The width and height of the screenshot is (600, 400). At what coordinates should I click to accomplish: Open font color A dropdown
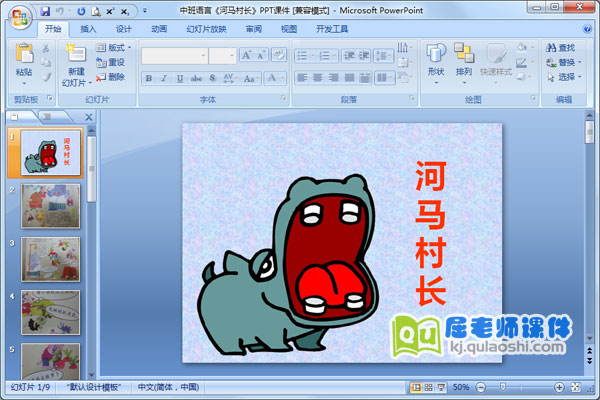(275, 78)
